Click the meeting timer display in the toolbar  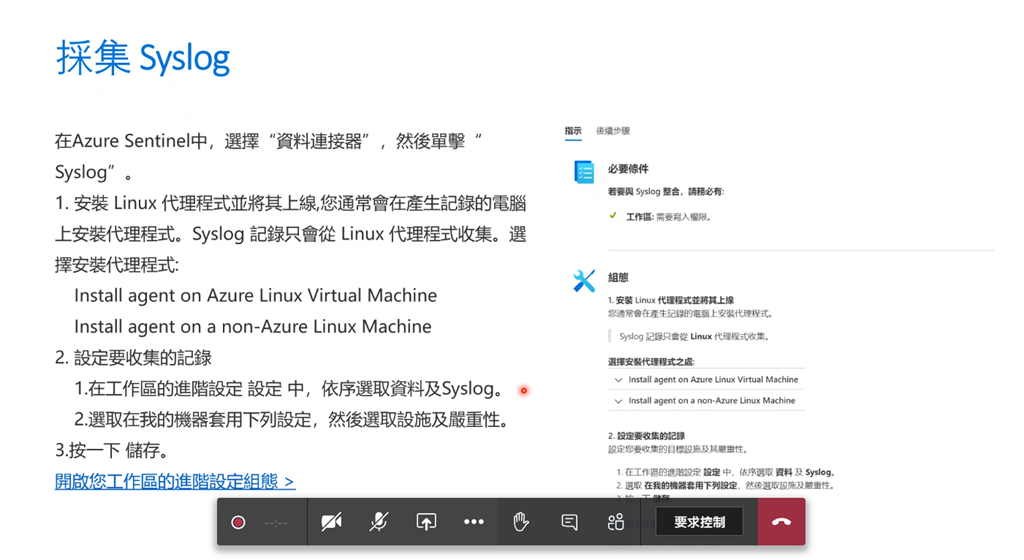pyautogui.click(x=276, y=523)
